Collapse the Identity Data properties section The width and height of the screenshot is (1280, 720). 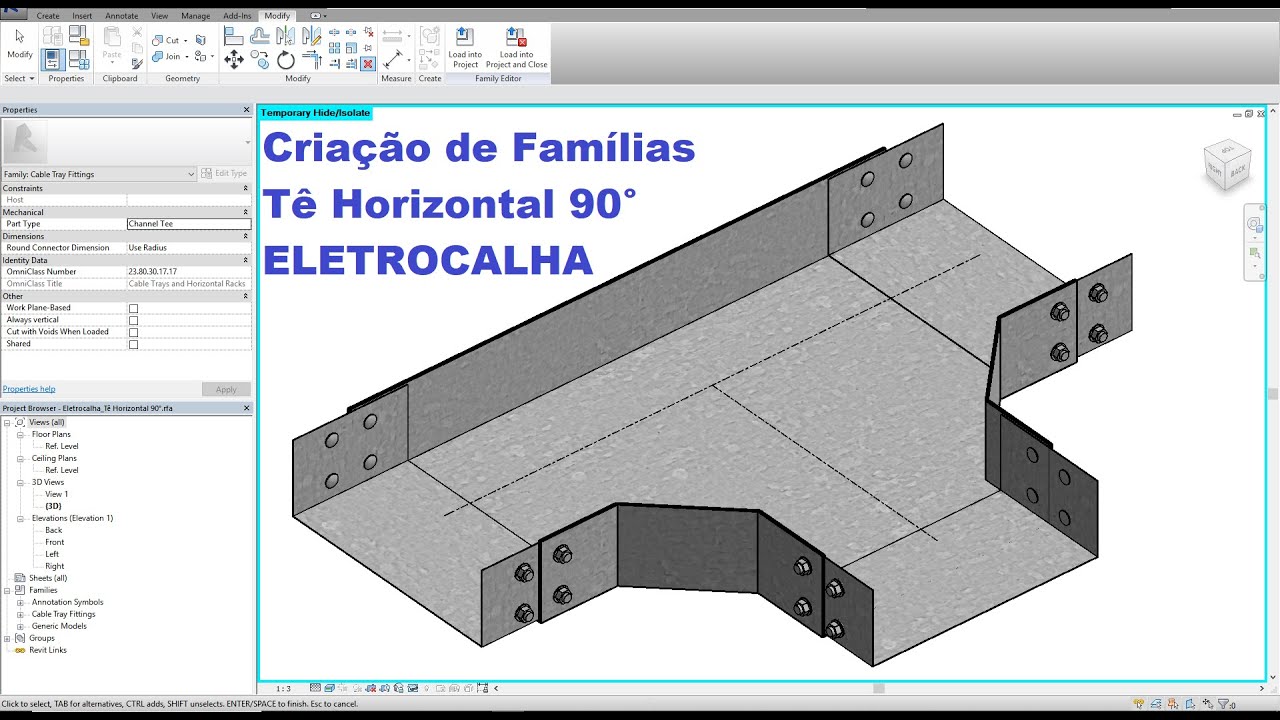click(246, 260)
